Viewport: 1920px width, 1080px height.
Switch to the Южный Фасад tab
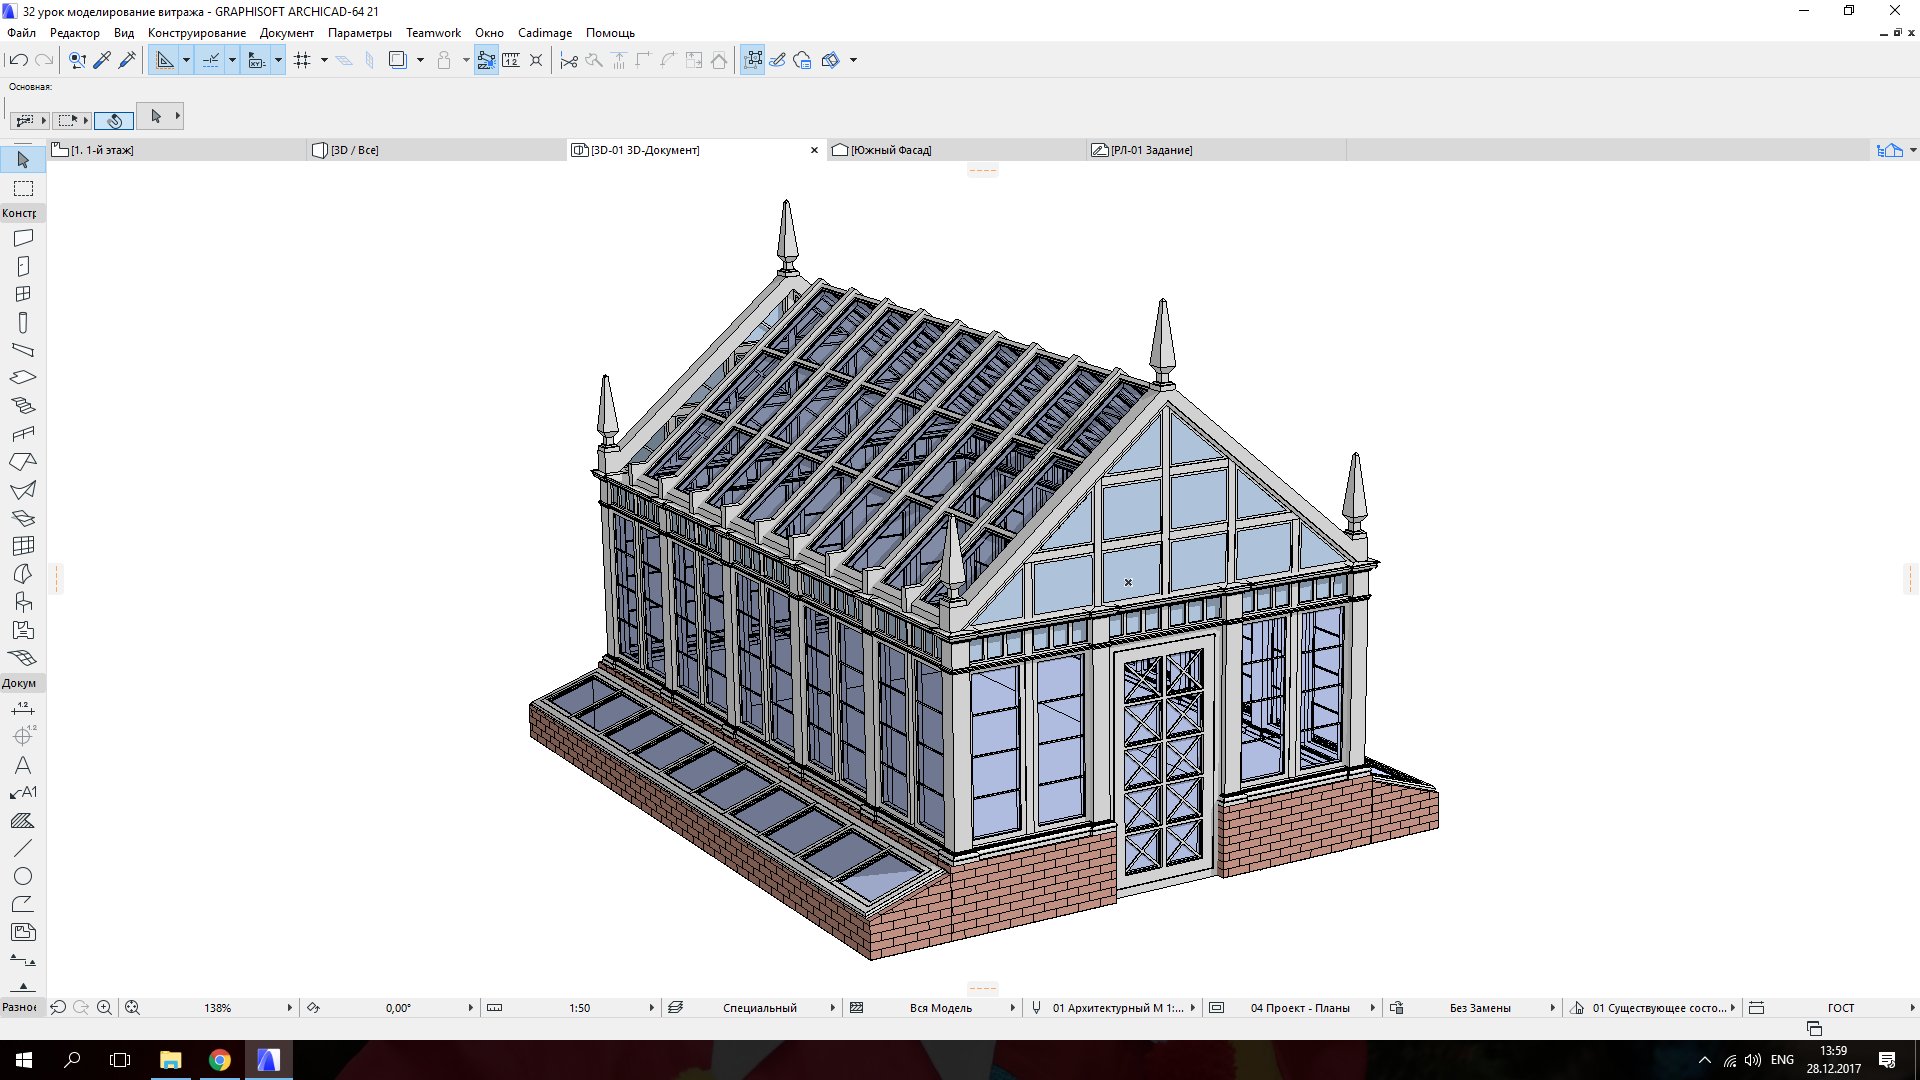click(x=890, y=150)
